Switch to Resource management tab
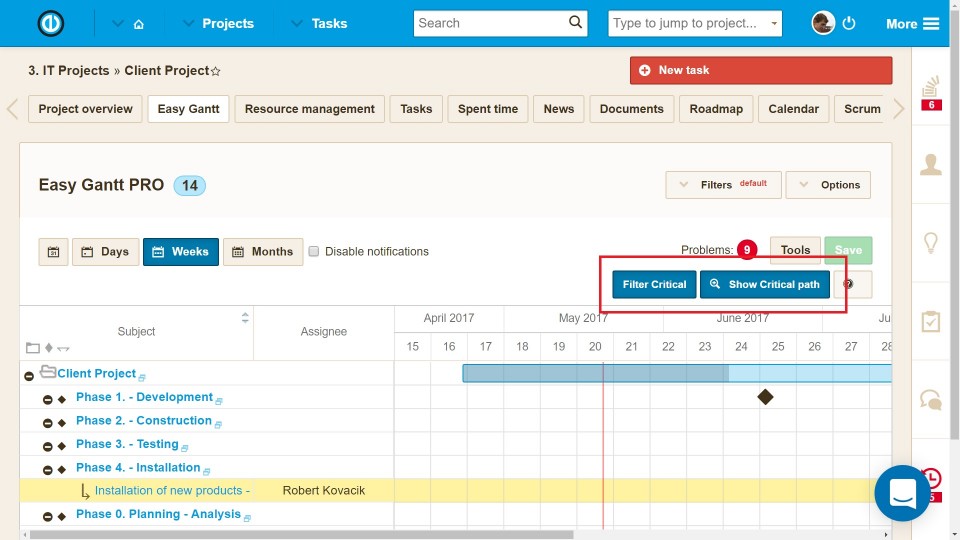 click(310, 109)
